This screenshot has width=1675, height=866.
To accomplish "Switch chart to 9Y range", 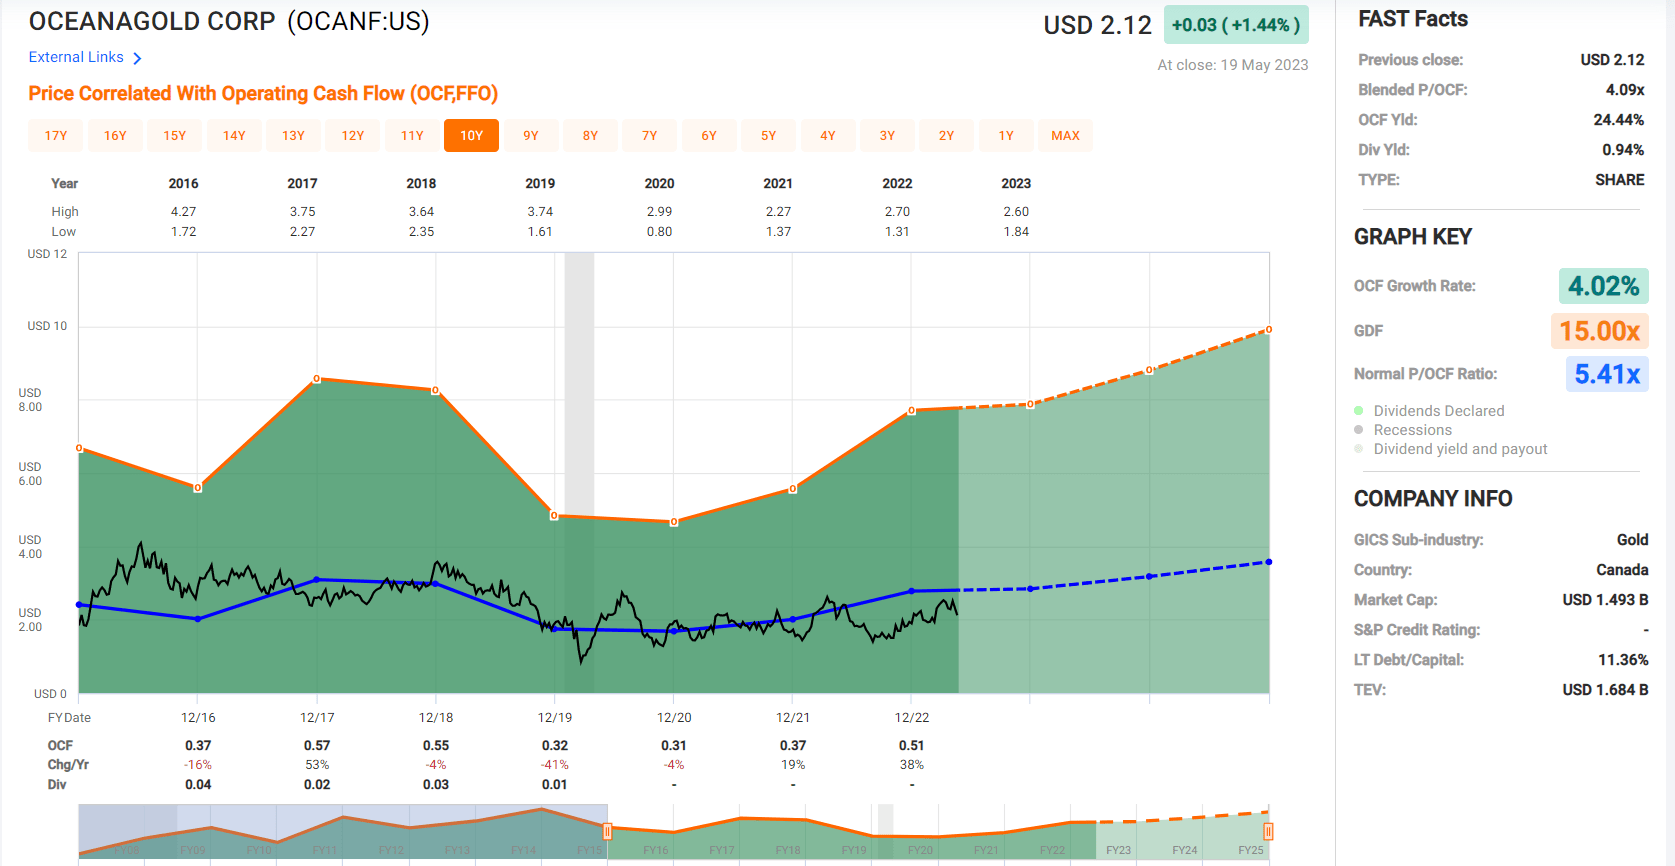I will 531,135.
